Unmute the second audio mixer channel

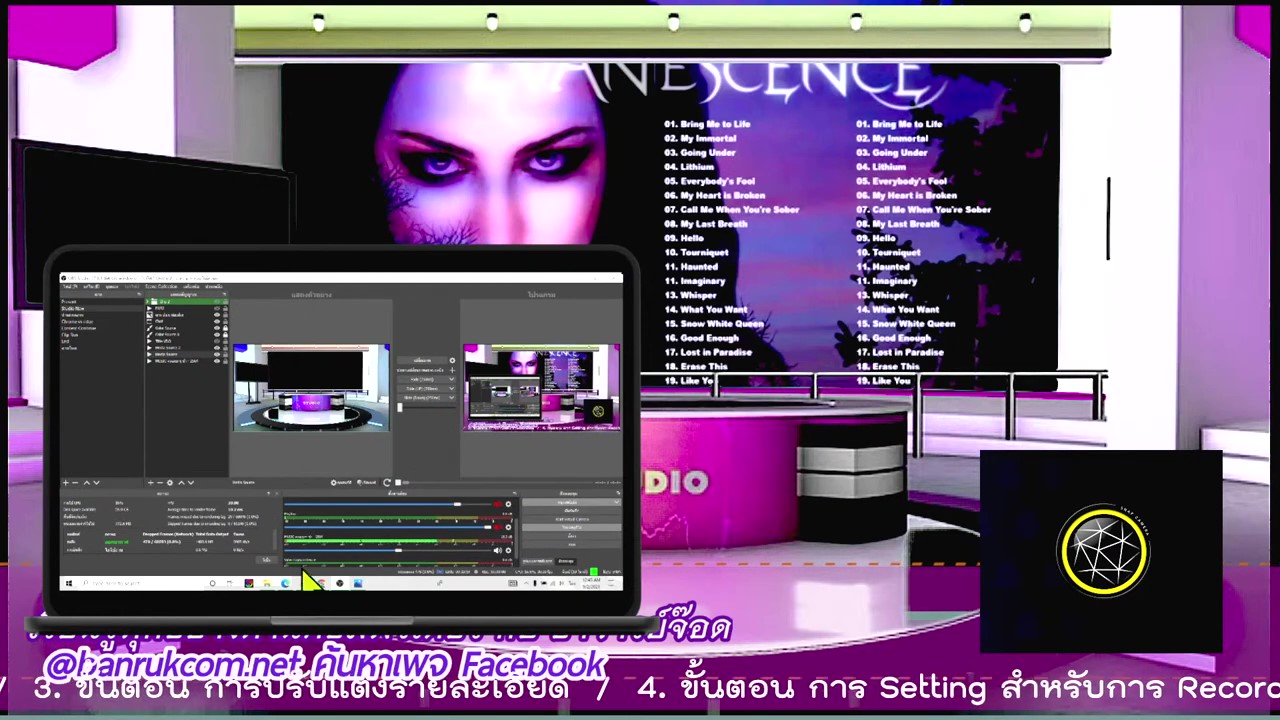(497, 527)
